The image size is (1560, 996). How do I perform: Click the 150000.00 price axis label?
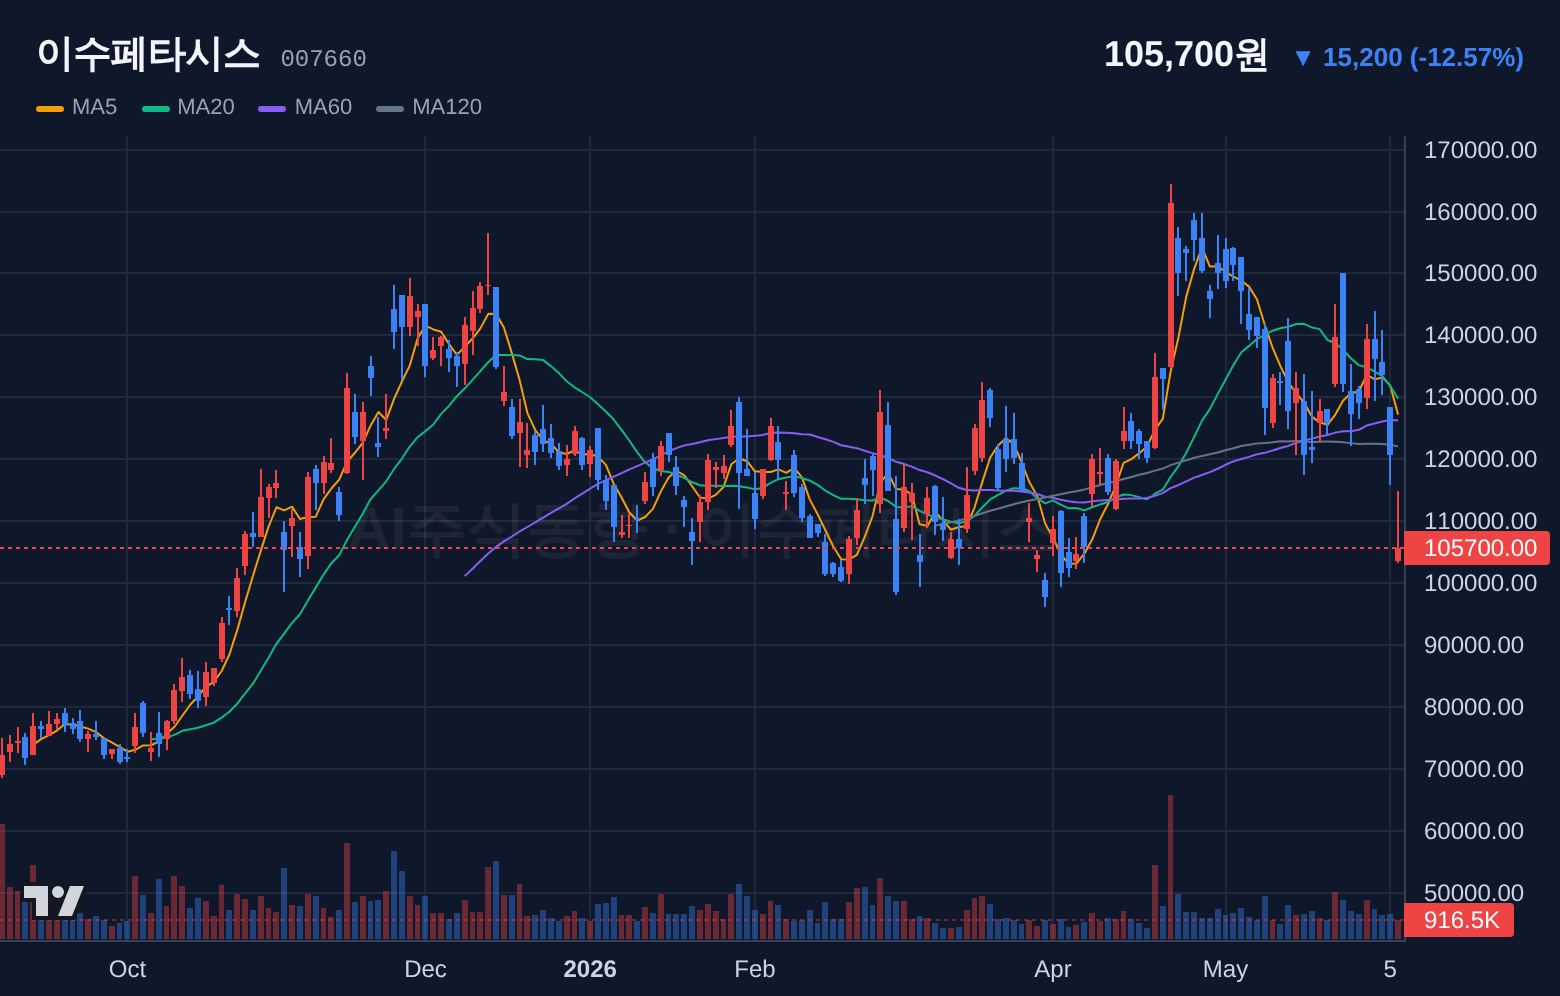[1480, 273]
